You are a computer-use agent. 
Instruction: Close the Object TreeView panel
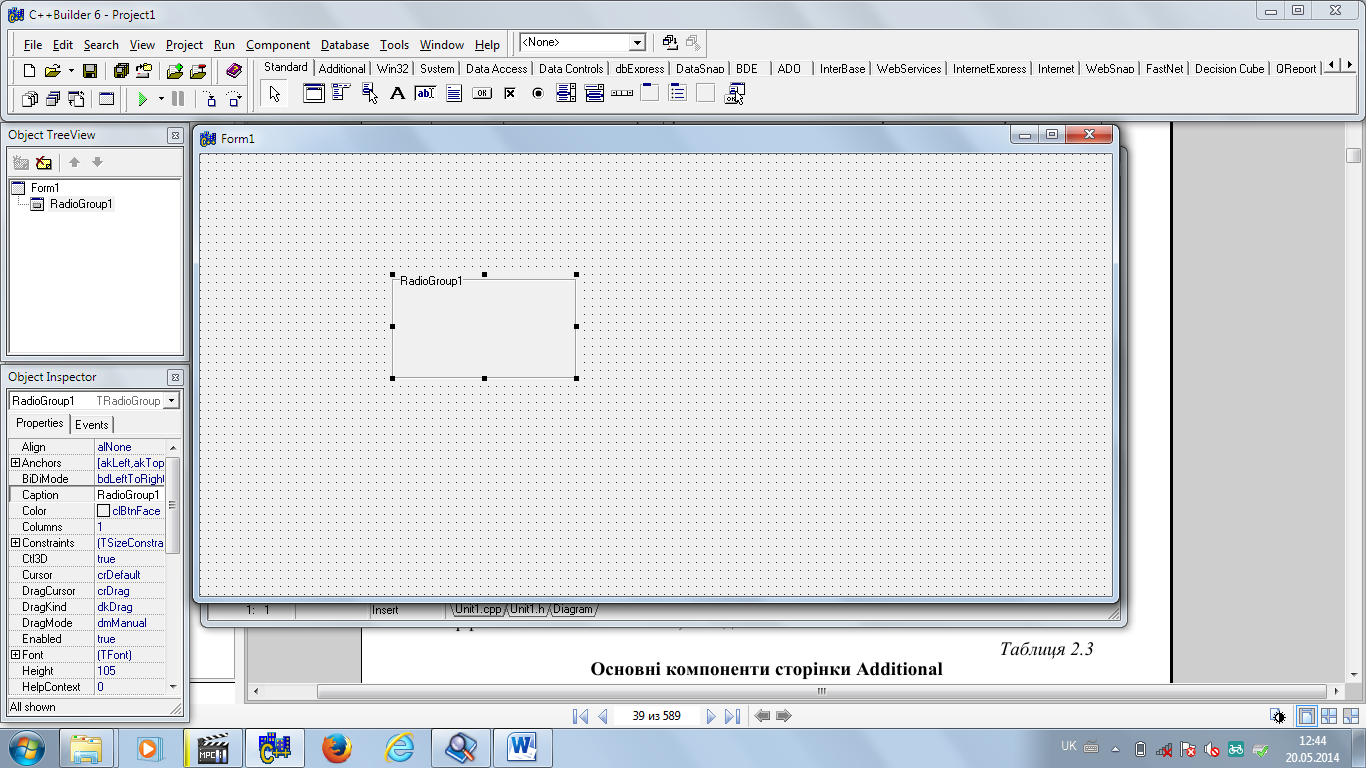coord(175,135)
